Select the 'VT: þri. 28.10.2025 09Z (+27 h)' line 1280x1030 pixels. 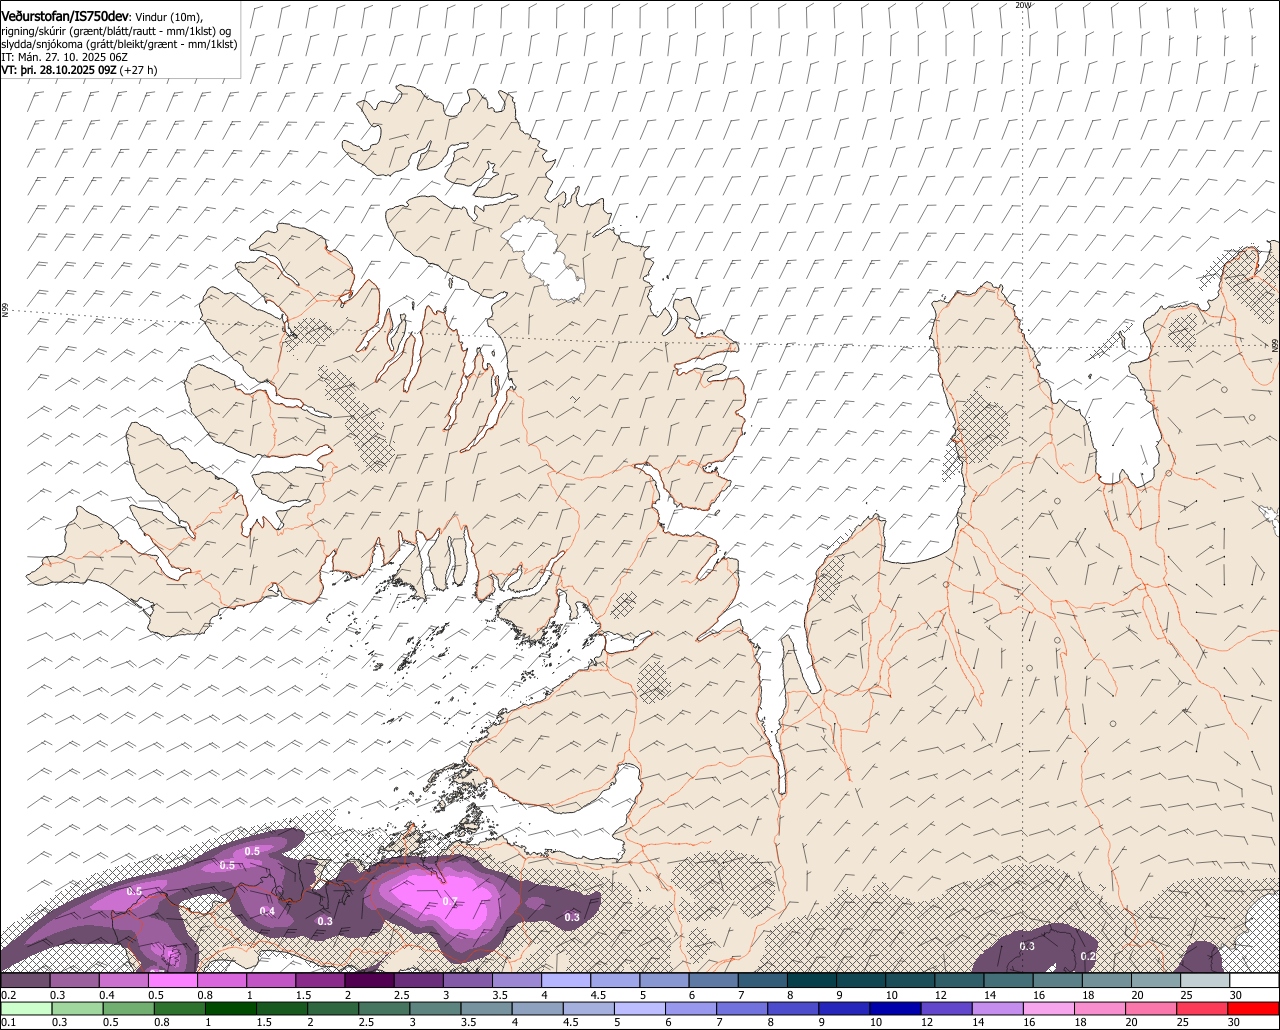coord(79,71)
